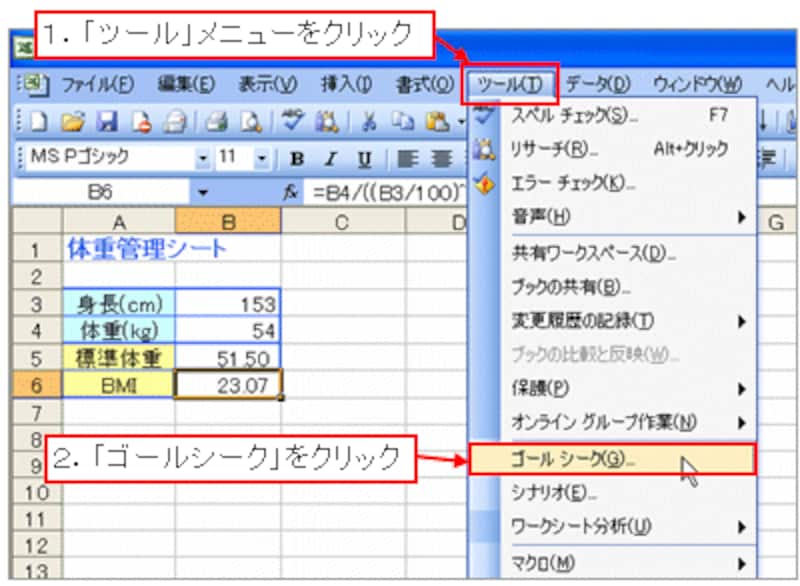This screenshot has height=586, width=800.
Task: Click the fx Insert Function icon
Action: 290,192
